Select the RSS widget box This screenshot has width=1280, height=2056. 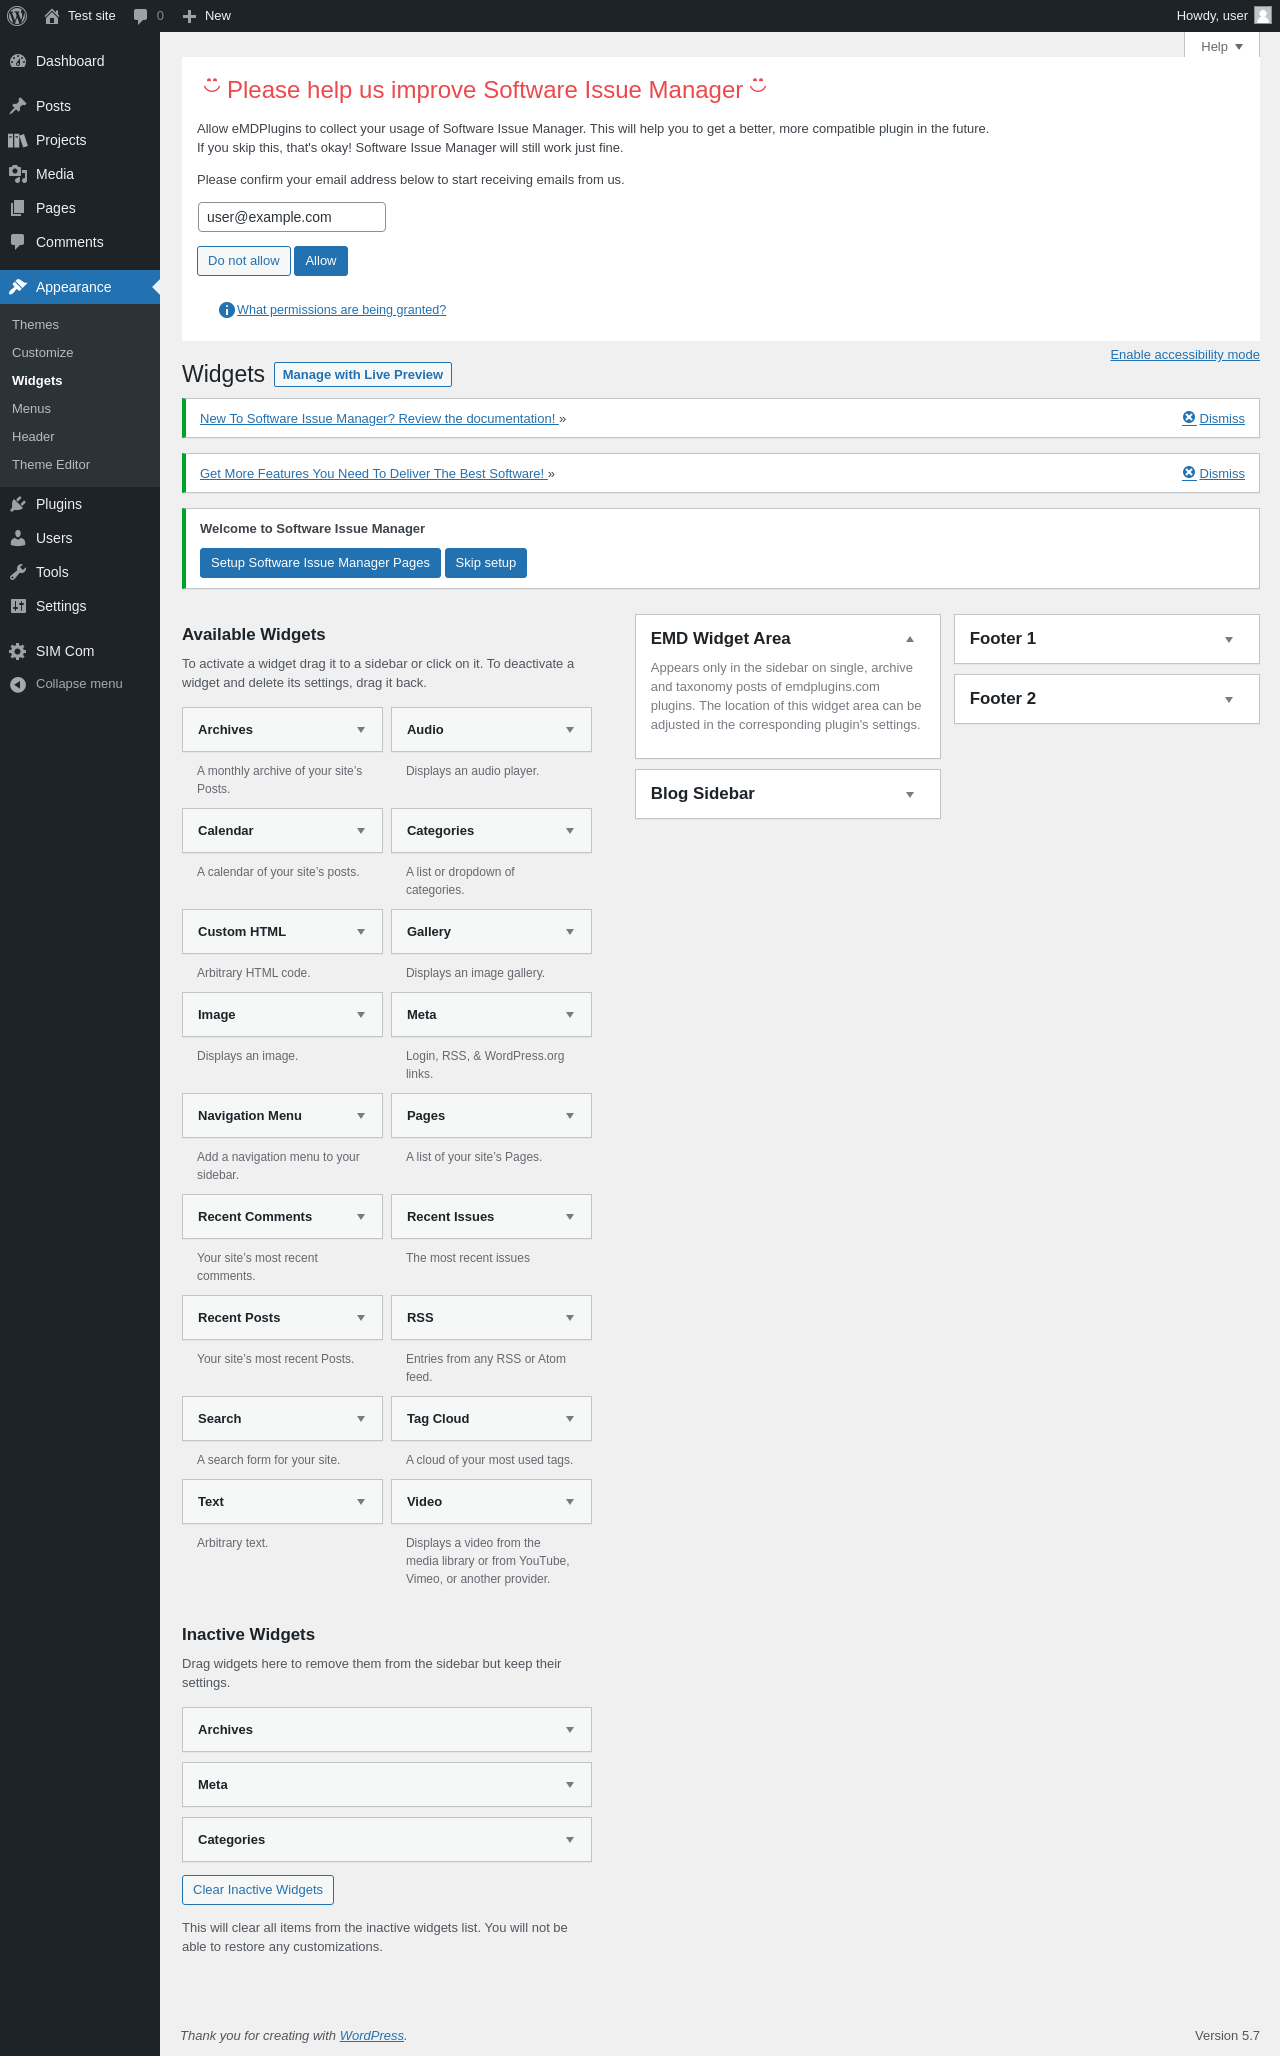tap(491, 1318)
